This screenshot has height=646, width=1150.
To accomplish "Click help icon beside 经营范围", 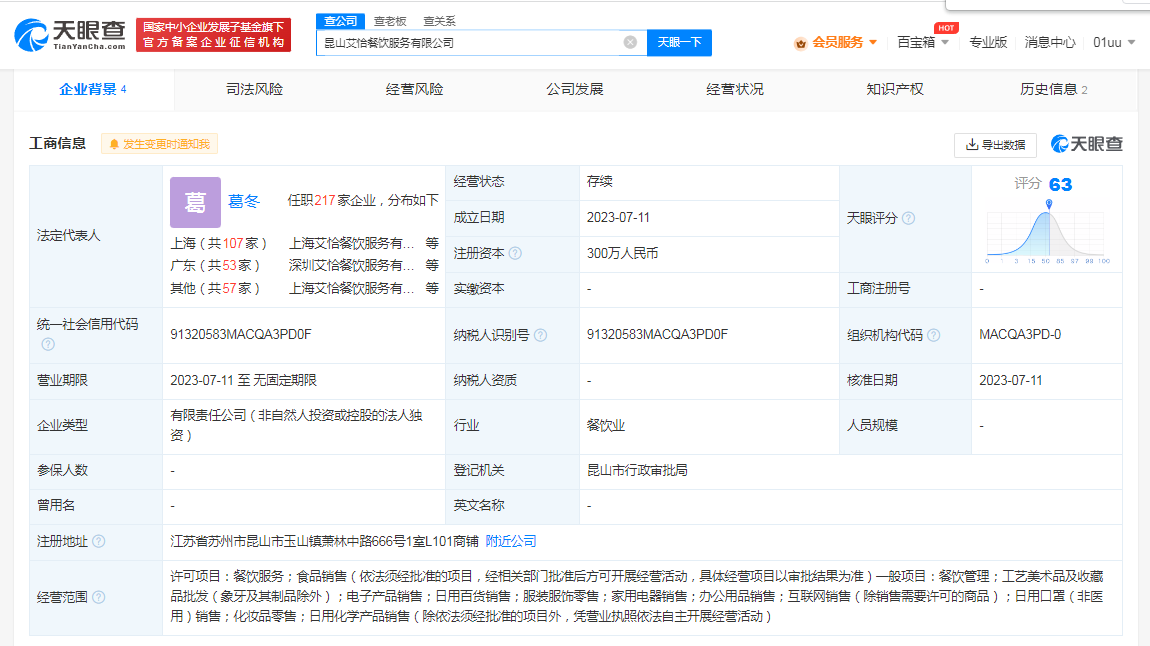I will pyautogui.click(x=98, y=598).
